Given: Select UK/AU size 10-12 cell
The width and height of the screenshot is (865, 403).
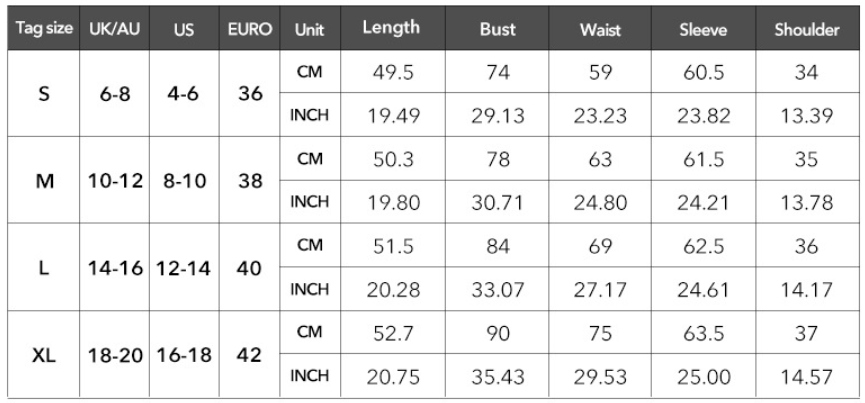Looking at the screenshot, I should click(x=115, y=180).
